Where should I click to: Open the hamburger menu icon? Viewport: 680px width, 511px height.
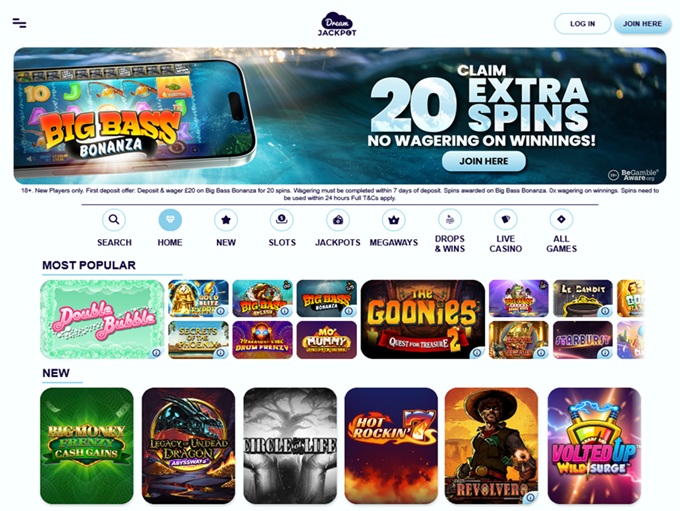(19, 23)
